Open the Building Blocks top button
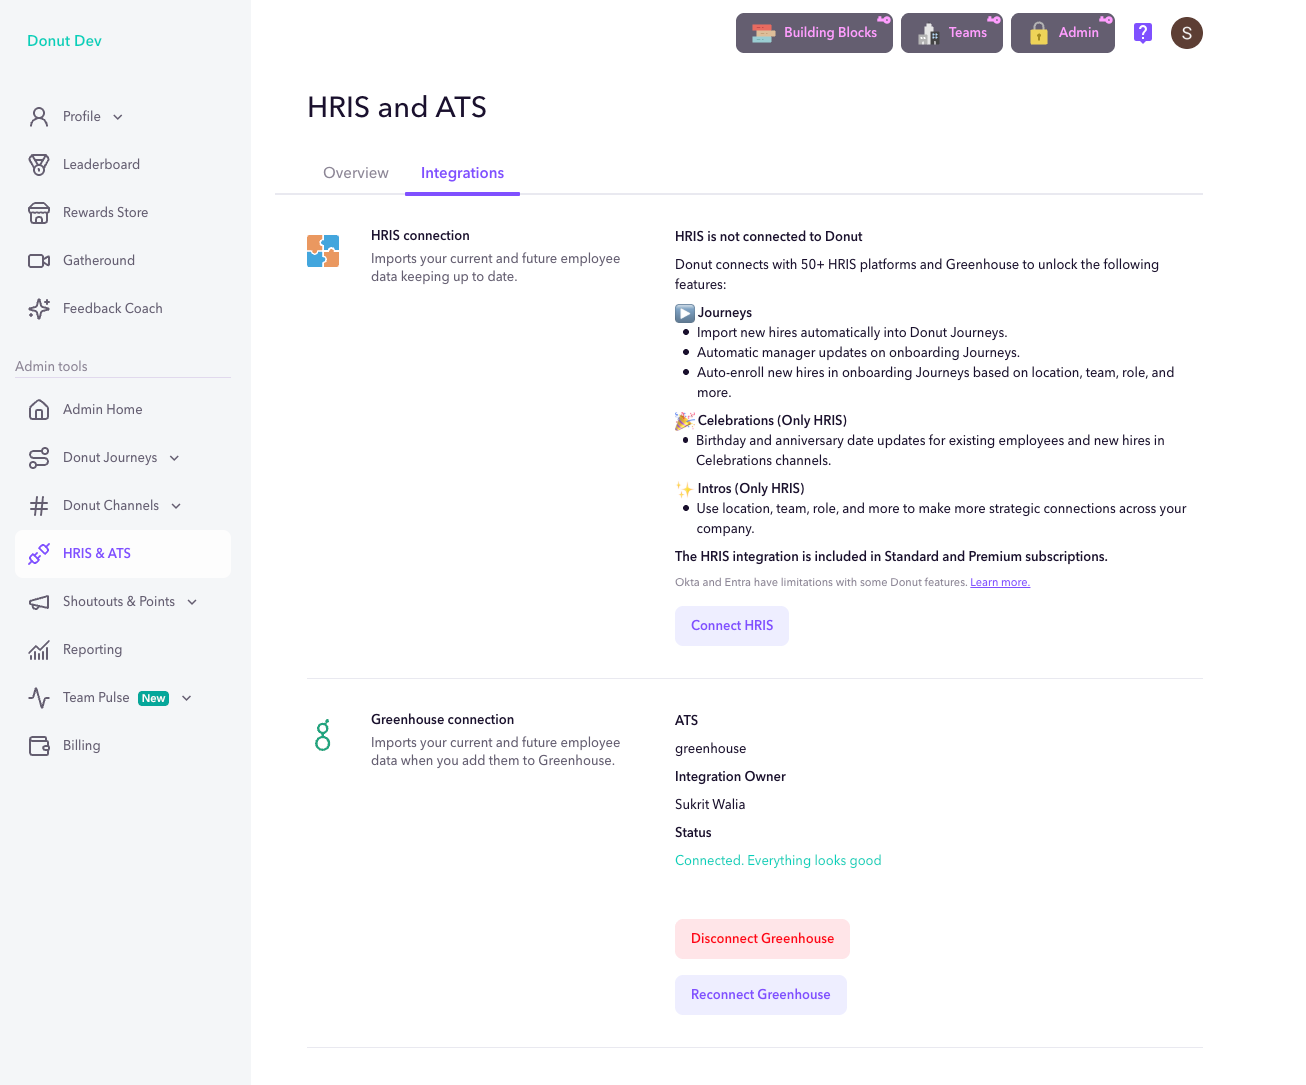Image resolution: width=1306 pixels, height=1085 pixels. [814, 33]
